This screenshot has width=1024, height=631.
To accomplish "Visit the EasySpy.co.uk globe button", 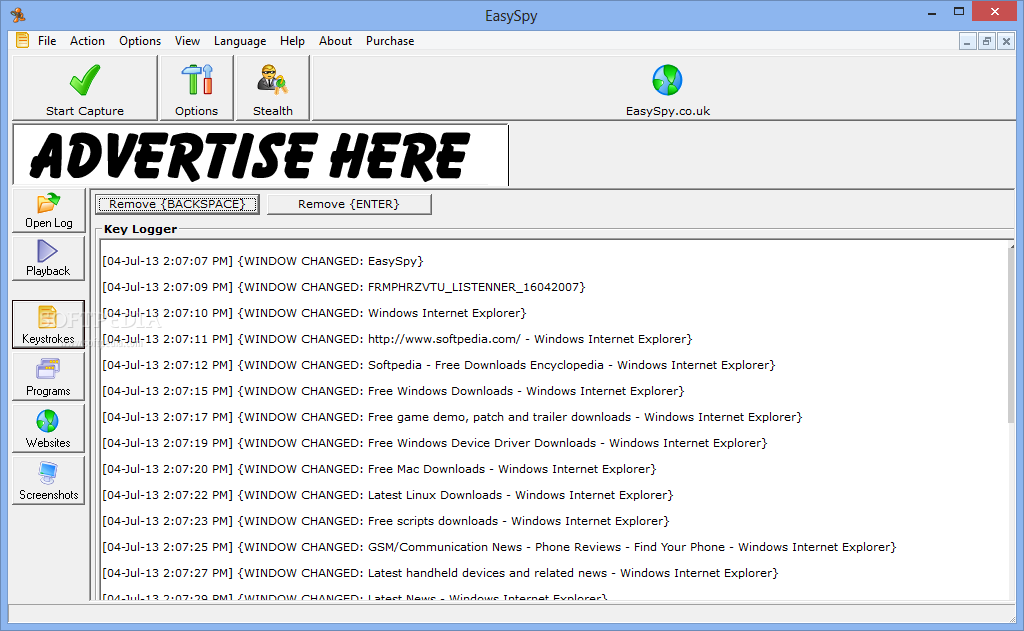I will [667, 88].
